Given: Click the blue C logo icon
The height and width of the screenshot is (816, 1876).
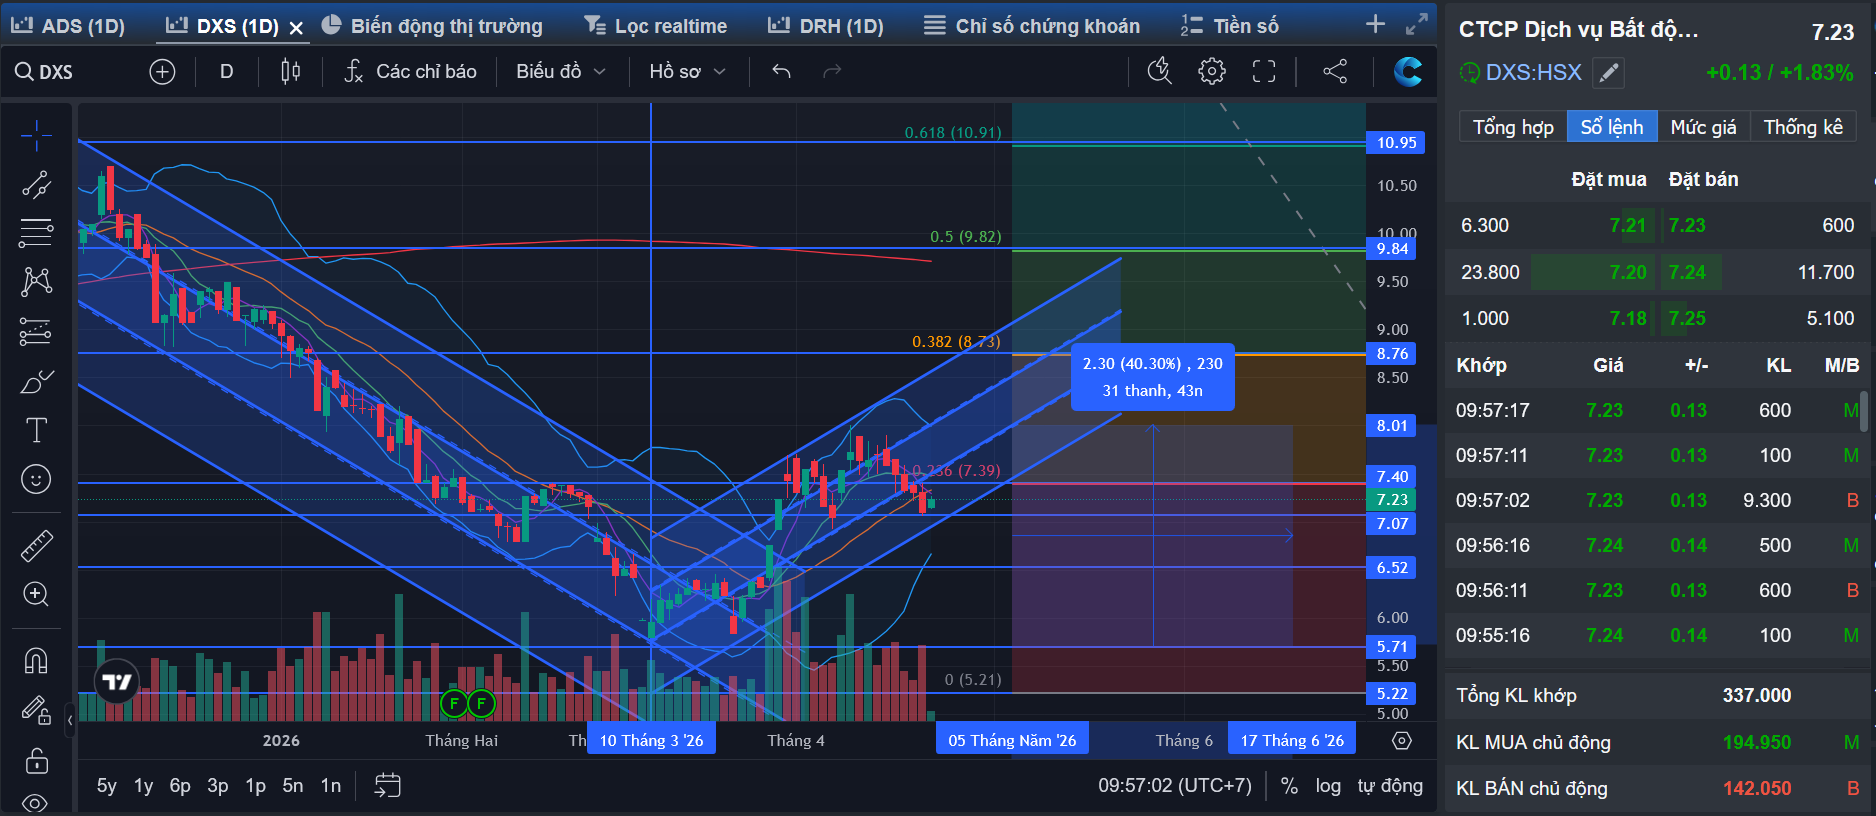Looking at the screenshot, I should click(x=1408, y=71).
